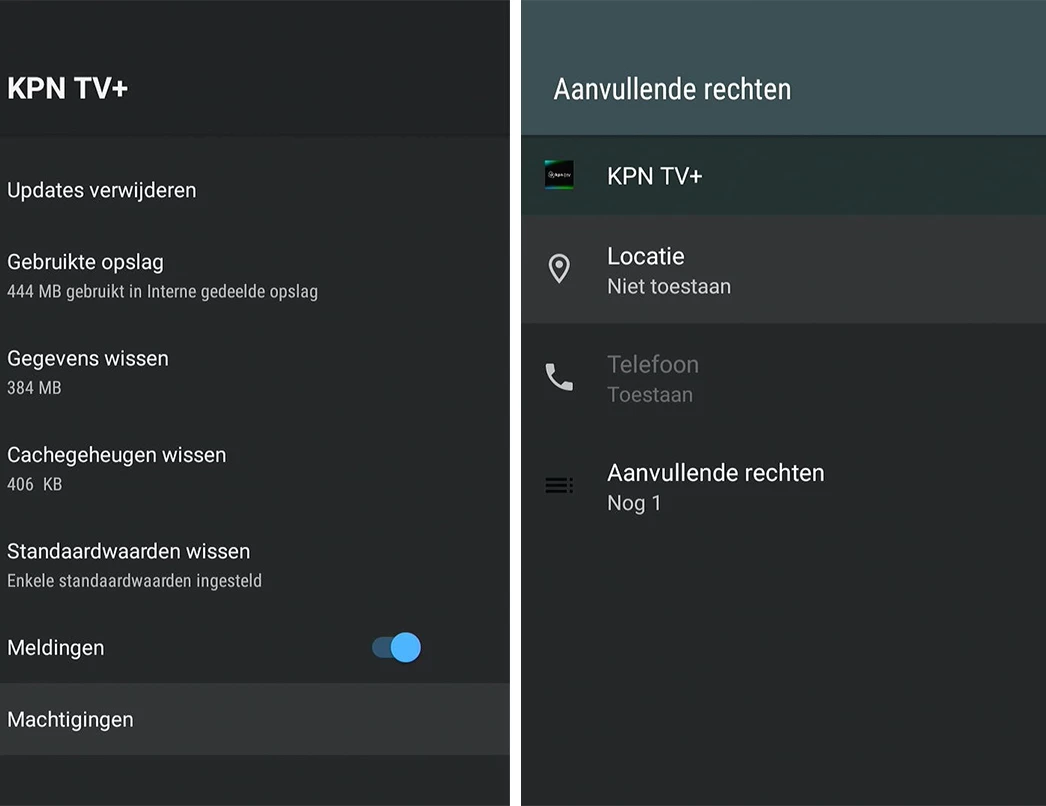This screenshot has width=1046, height=806.
Task: Expand Aanvullende rechten Nog 1
Action: pos(783,486)
